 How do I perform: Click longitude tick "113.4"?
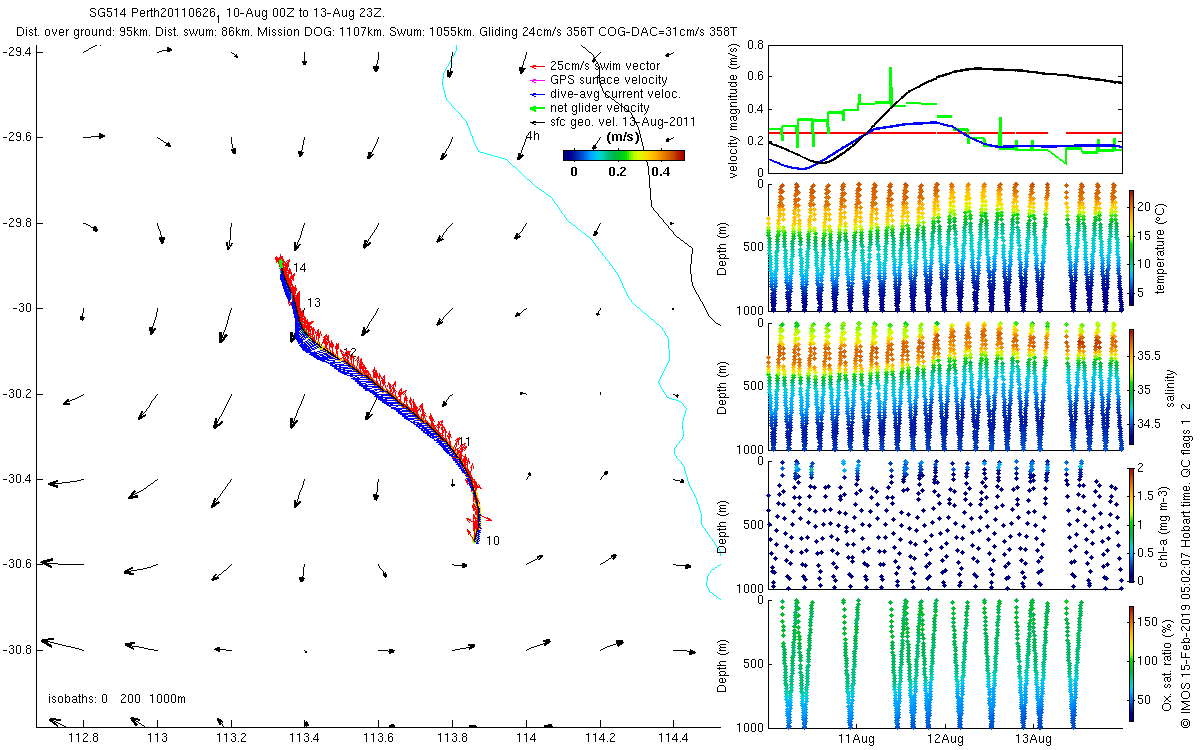(x=304, y=738)
